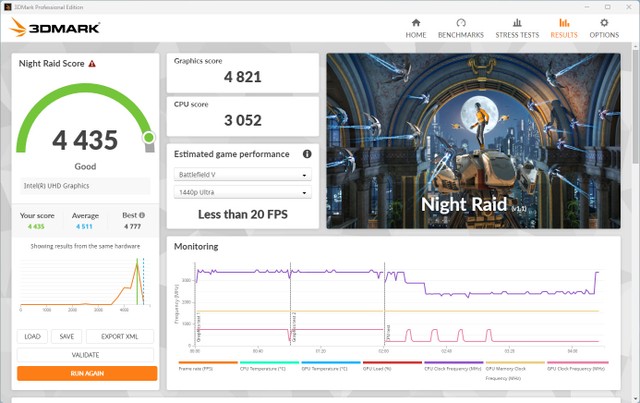Open the STRESS TESTS tab
Viewport: 640px width, 403px height.
[x=517, y=29]
